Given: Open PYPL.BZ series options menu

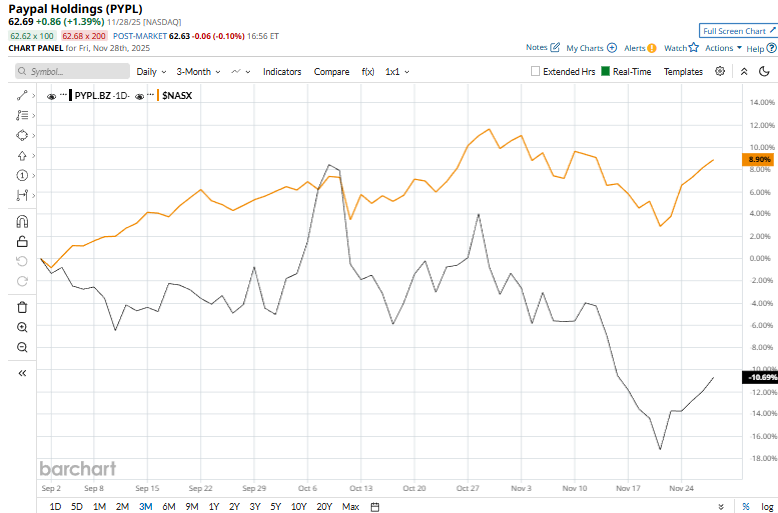Looking at the screenshot, I should coord(63,95).
